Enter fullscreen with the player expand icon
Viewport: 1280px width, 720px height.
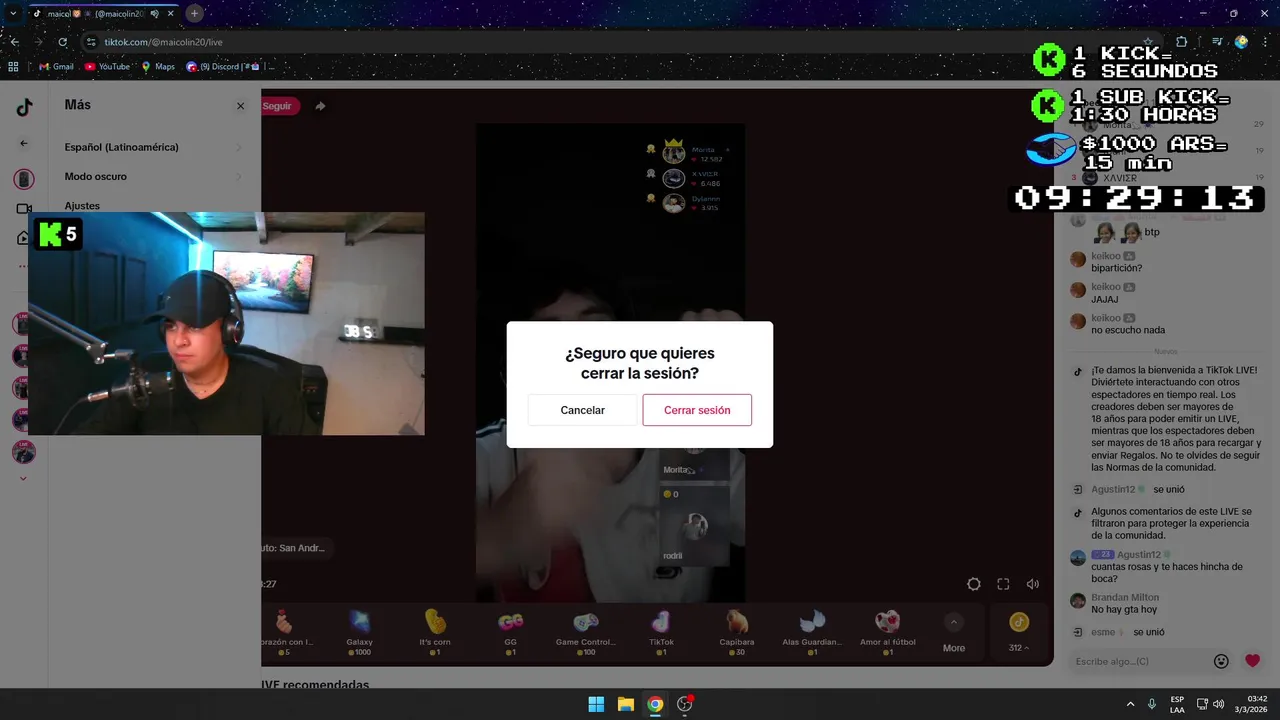(x=1003, y=585)
